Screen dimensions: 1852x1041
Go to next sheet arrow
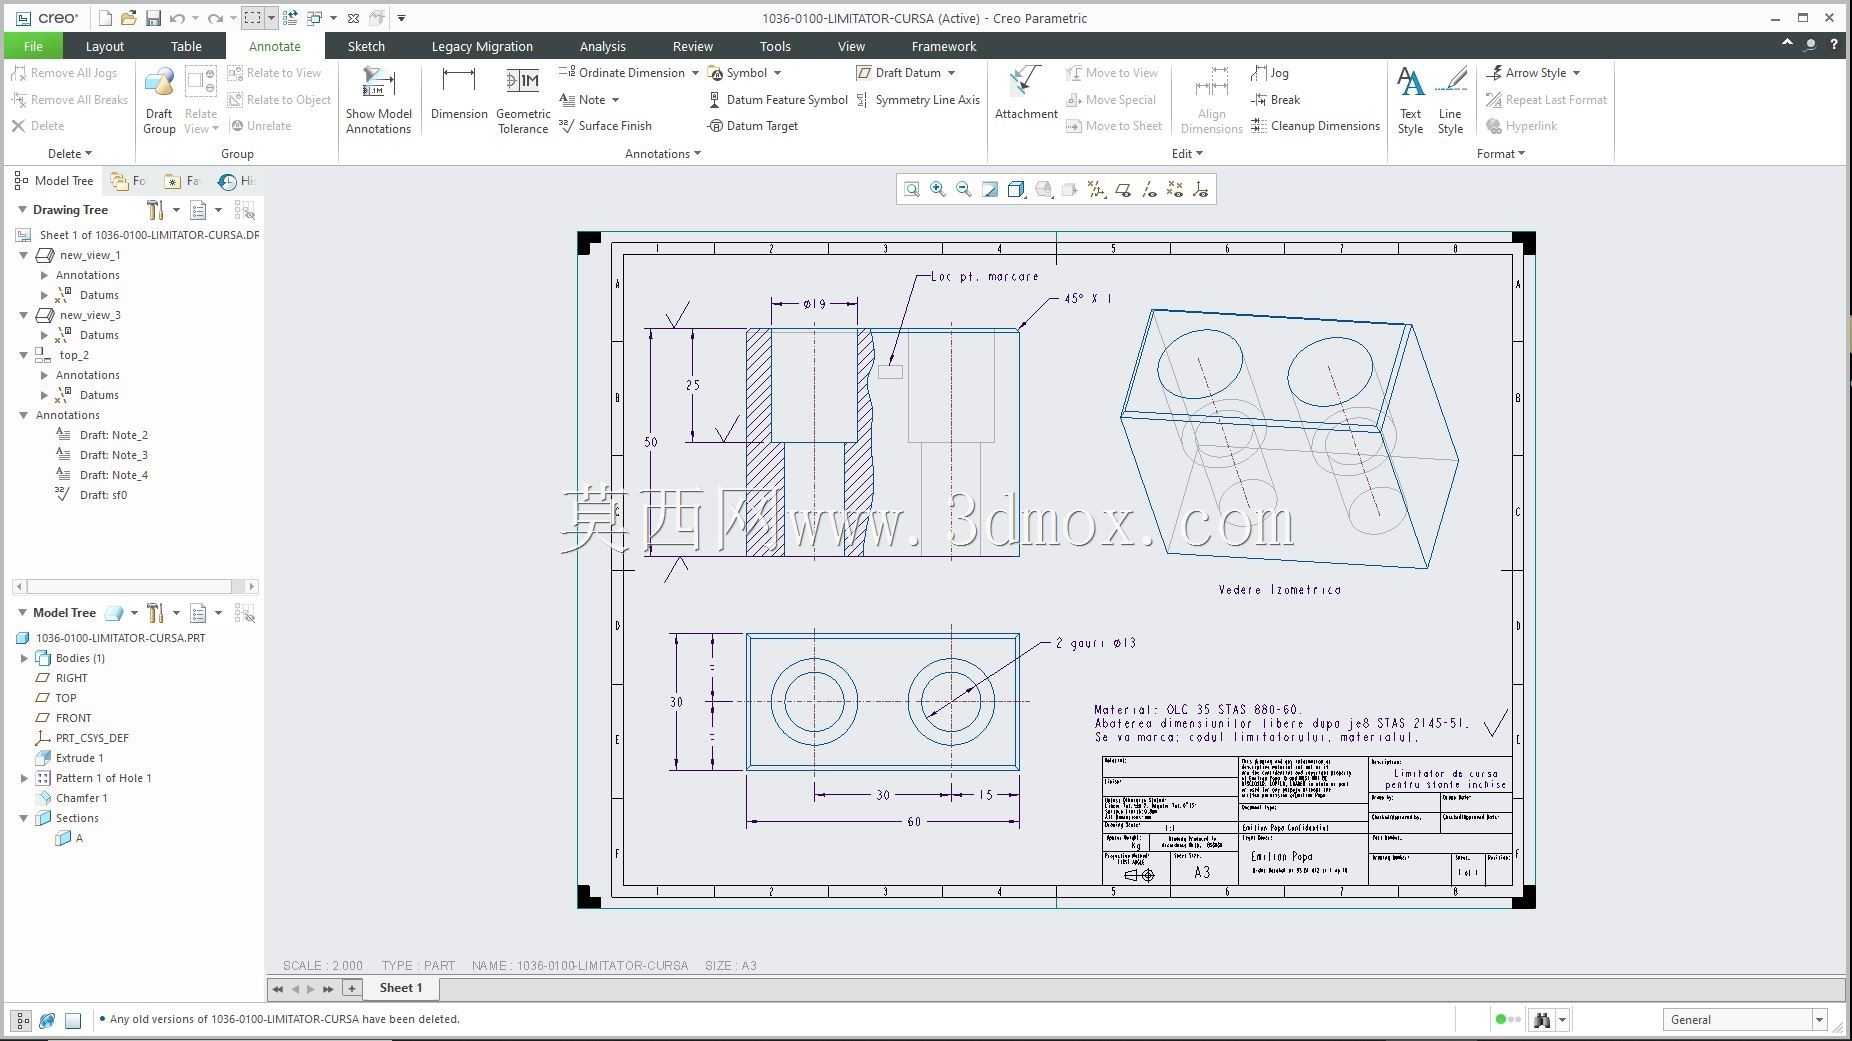pyautogui.click(x=311, y=989)
